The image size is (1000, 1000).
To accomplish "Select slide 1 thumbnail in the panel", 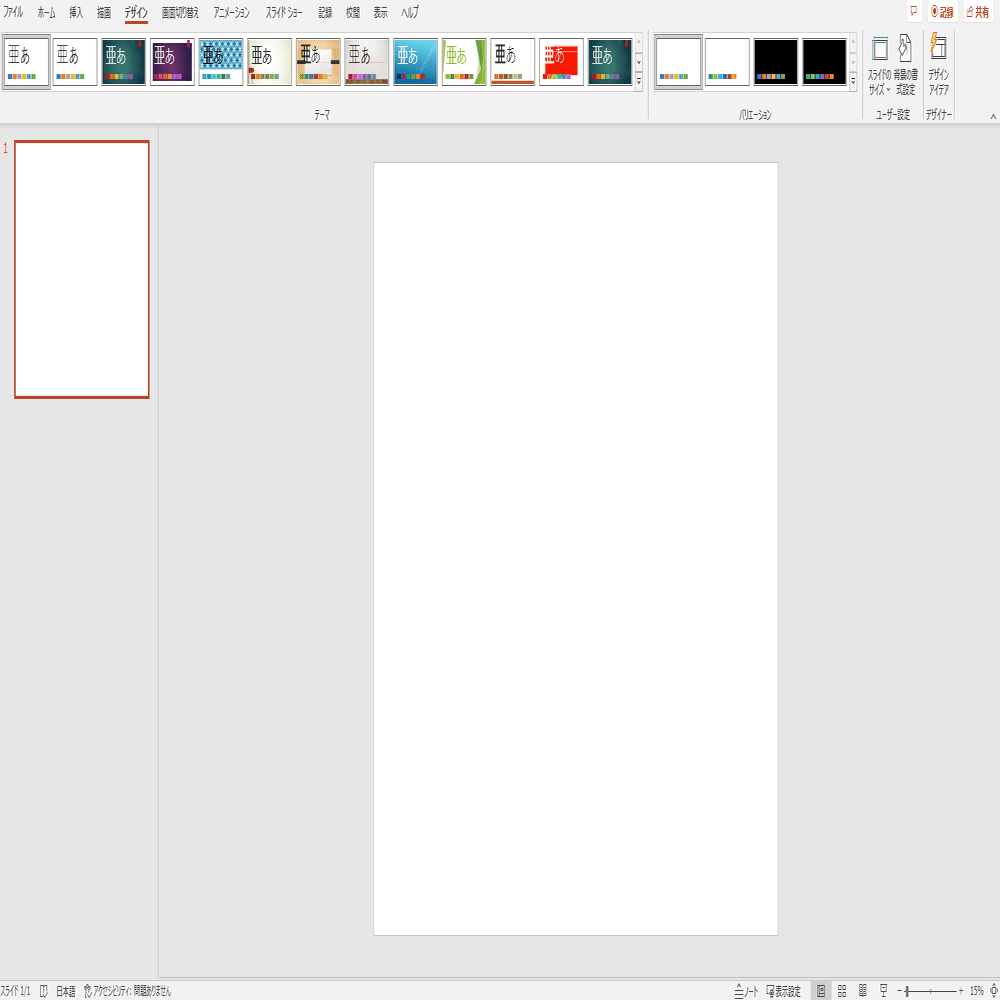I will 82,269.
